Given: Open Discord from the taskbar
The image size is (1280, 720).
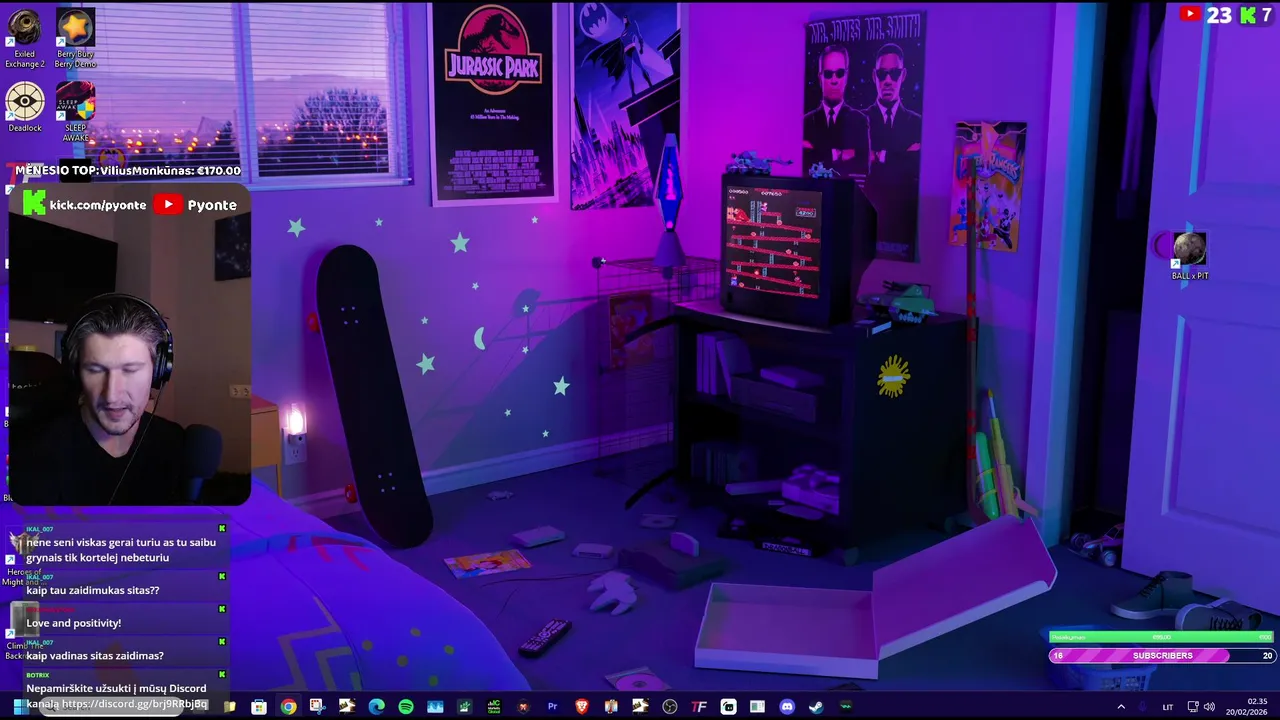Looking at the screenshot, I should 787,707.
